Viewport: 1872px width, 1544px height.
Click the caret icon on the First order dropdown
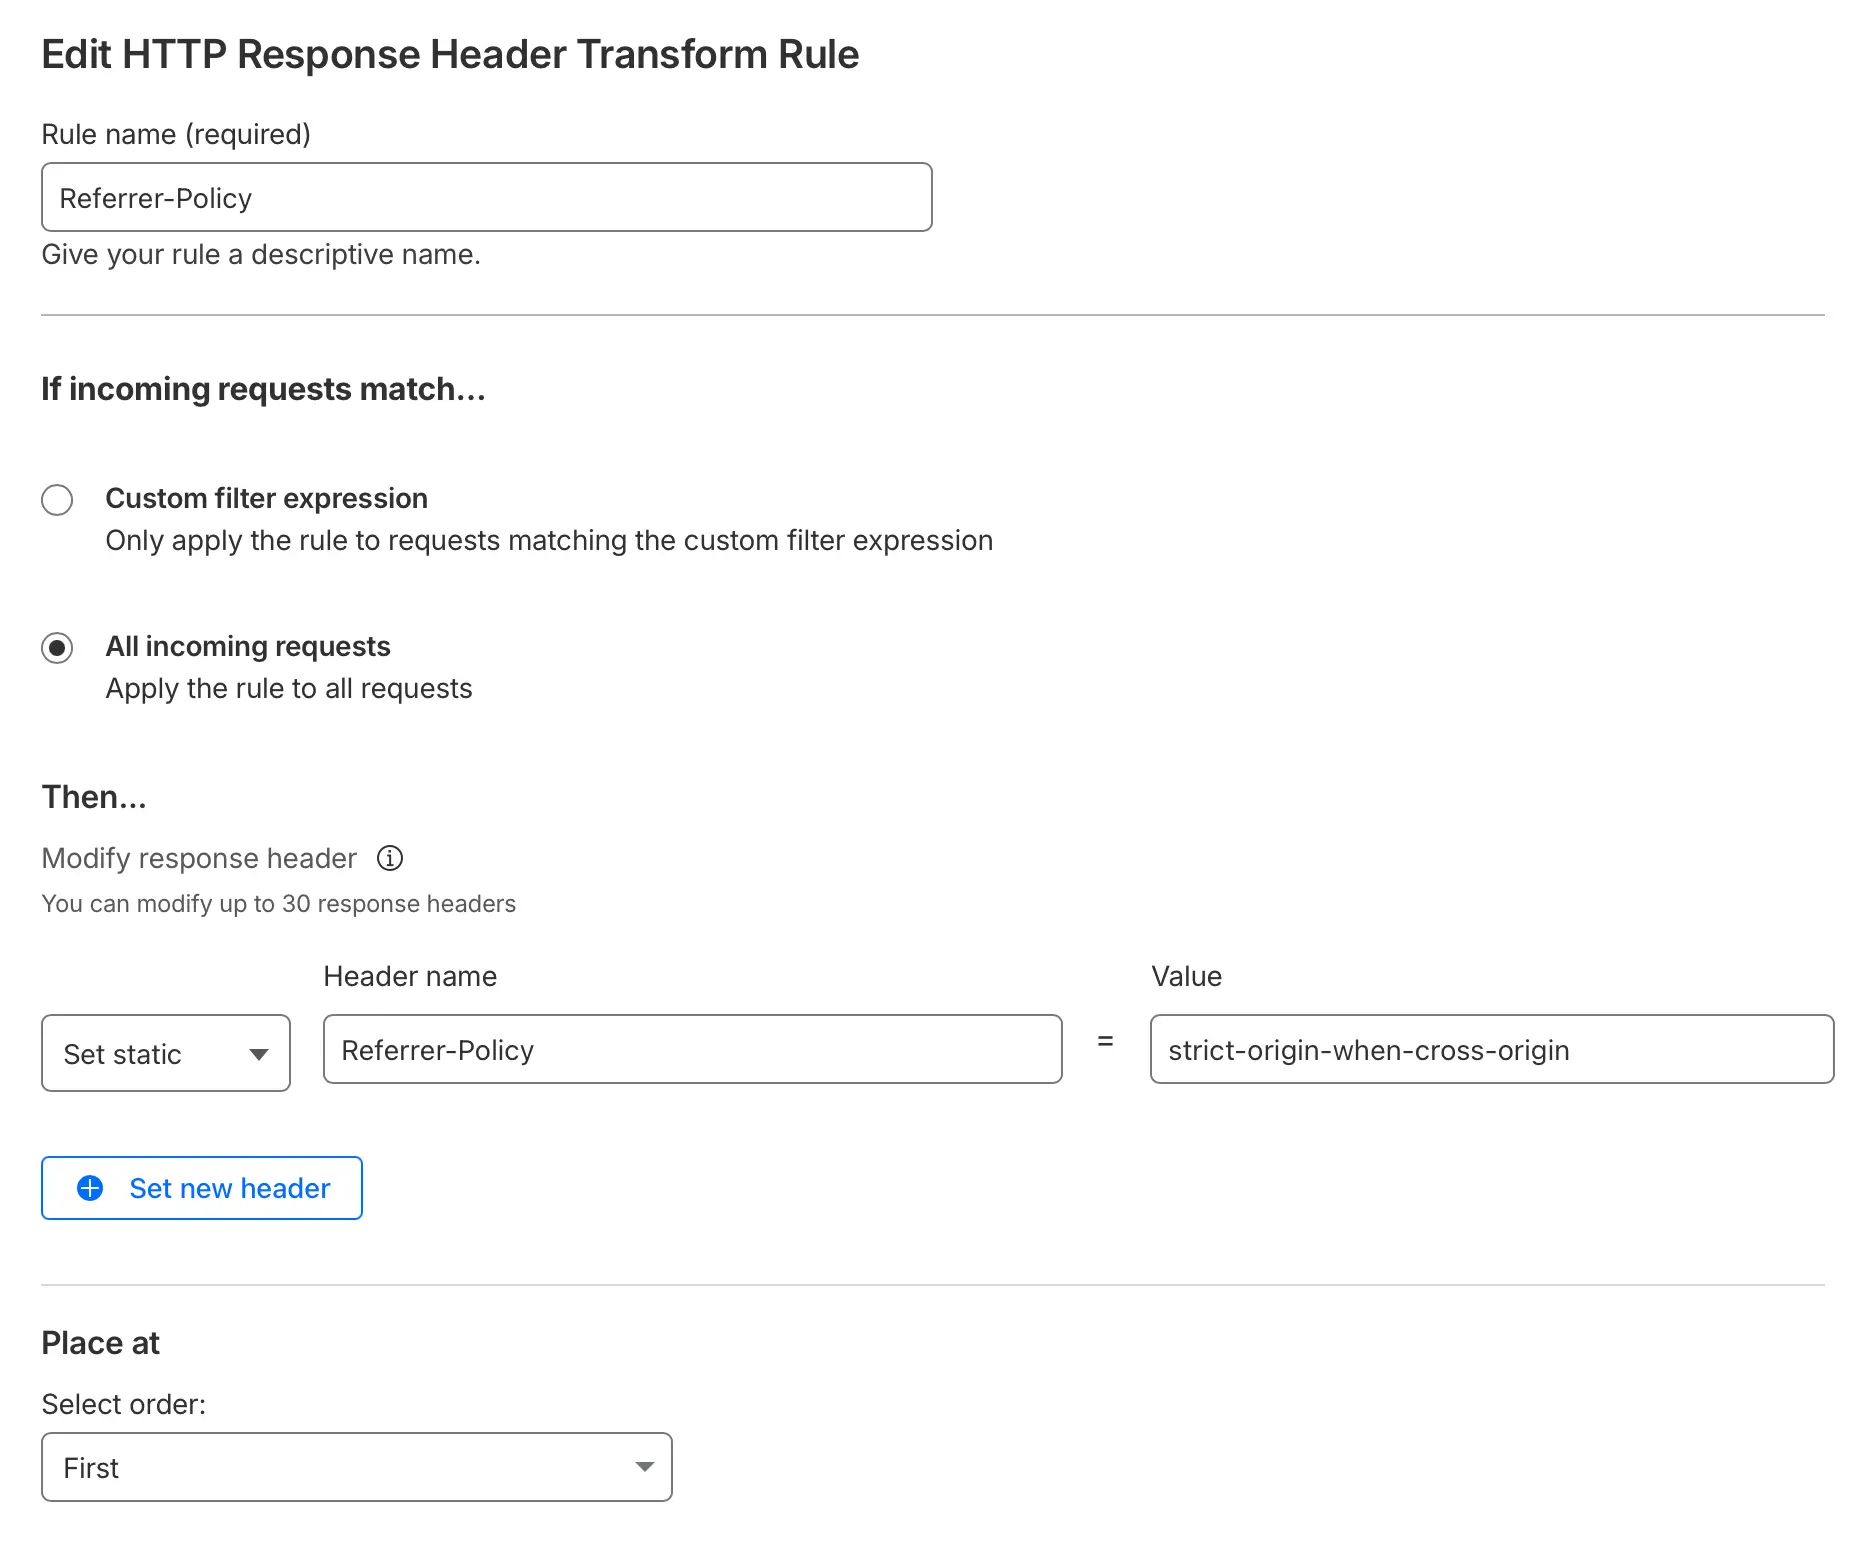[x=645, y=1467]
